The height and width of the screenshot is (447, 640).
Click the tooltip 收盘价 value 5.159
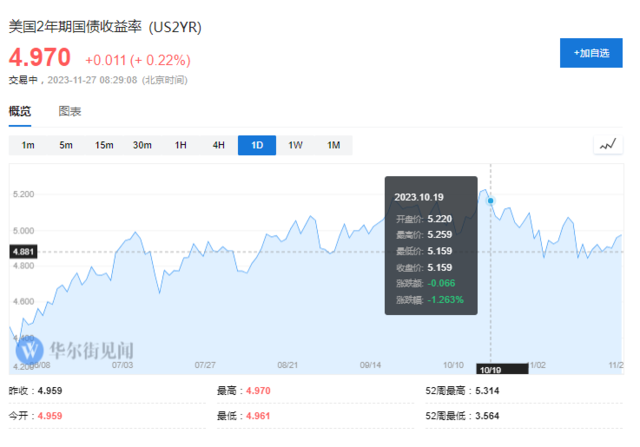440,268
